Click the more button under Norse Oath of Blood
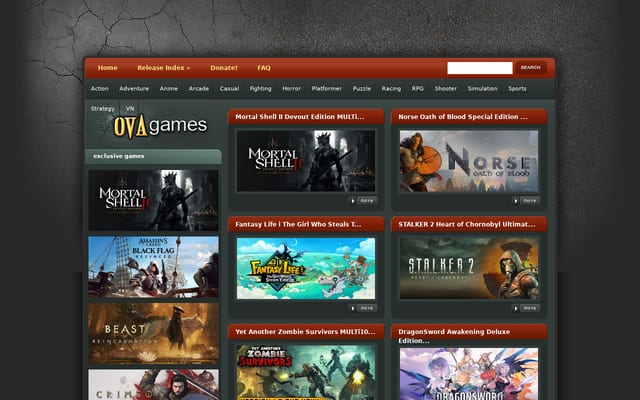The height and width of the screenshot is (400, 640). (x=530, y=200)
